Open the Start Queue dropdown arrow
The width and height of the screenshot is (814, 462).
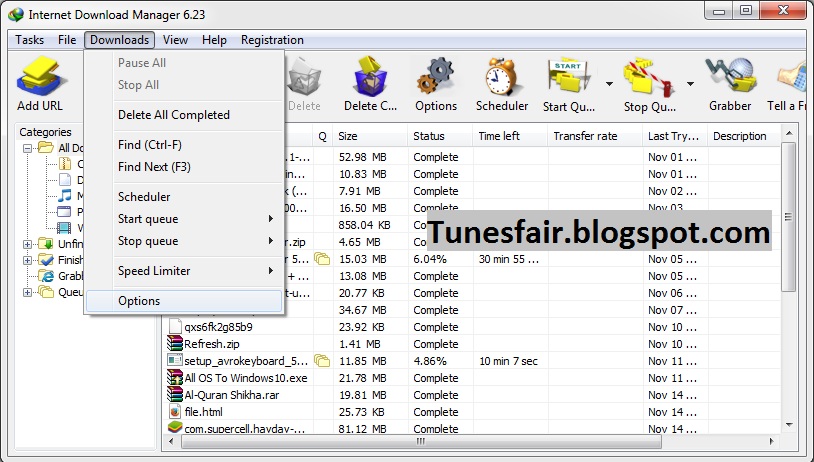[609, 84]
